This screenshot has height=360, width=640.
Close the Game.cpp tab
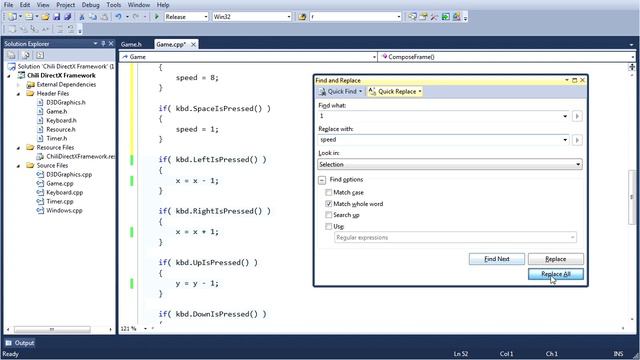tap(193, 44)
